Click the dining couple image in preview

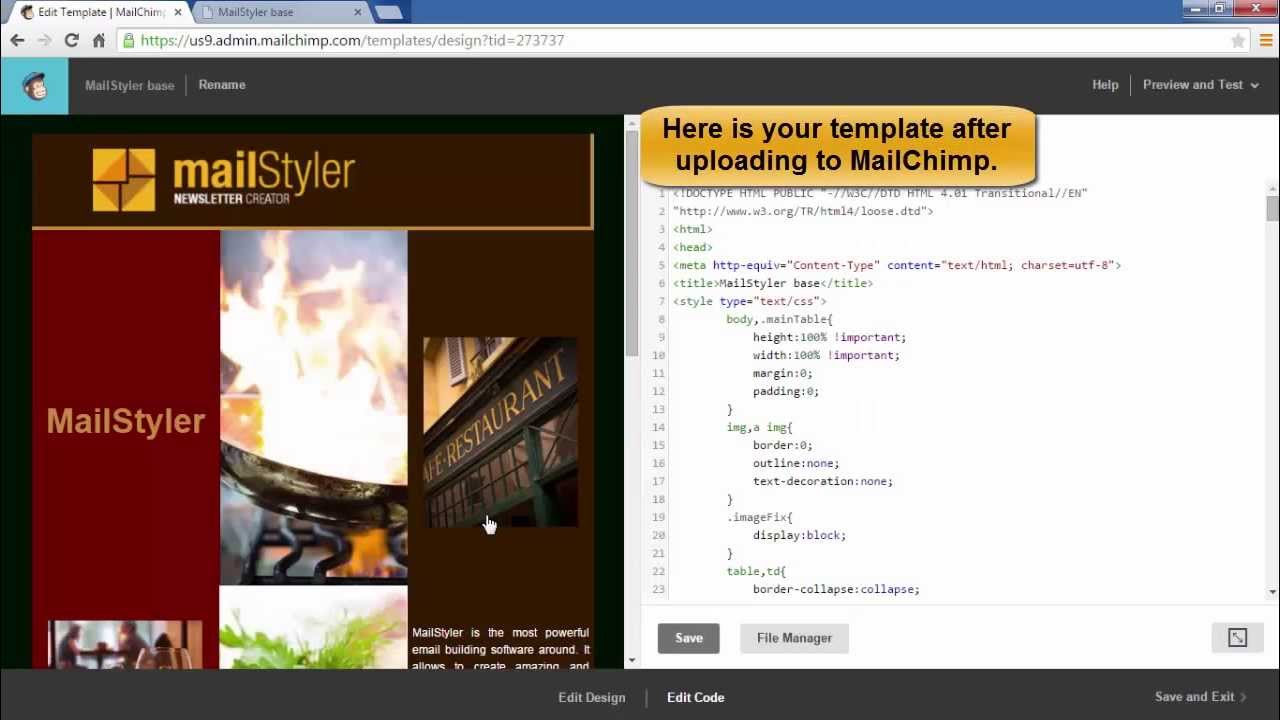125,645
